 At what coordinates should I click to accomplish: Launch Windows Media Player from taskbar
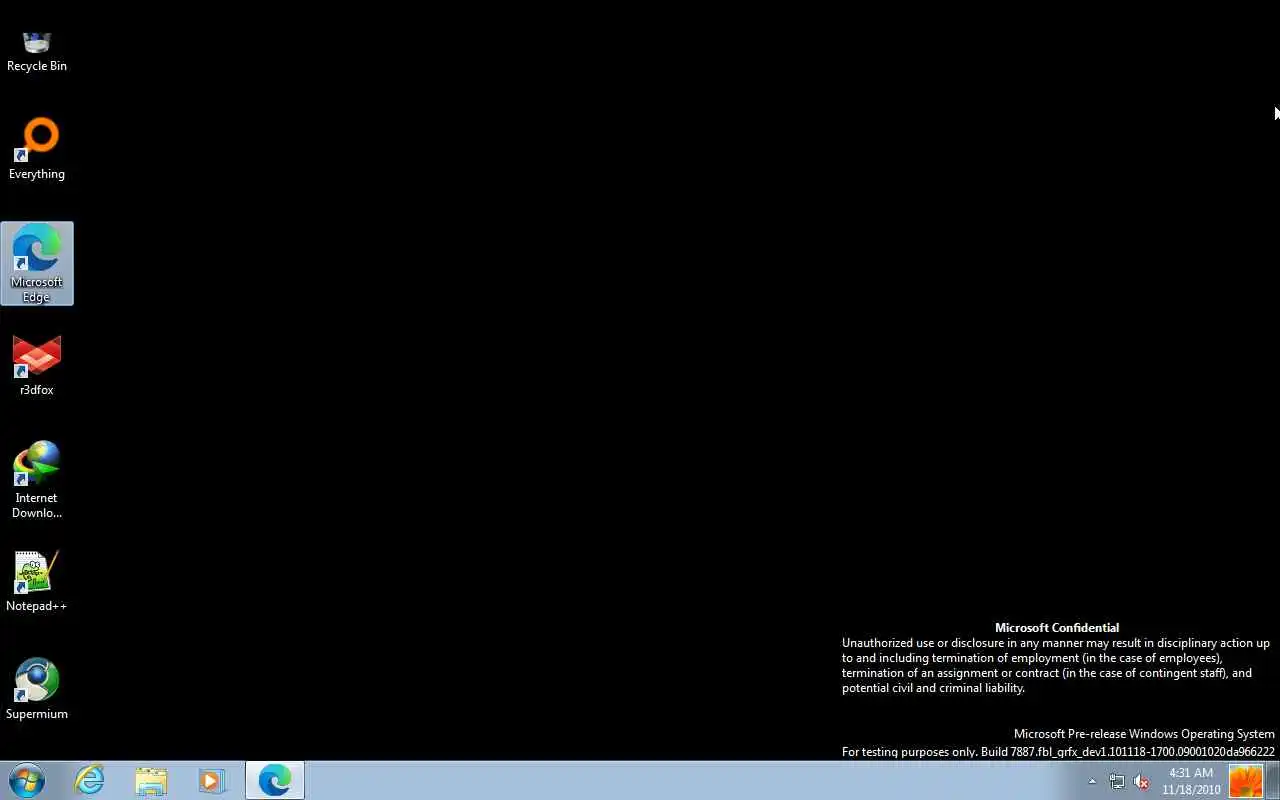coord(212,780)
